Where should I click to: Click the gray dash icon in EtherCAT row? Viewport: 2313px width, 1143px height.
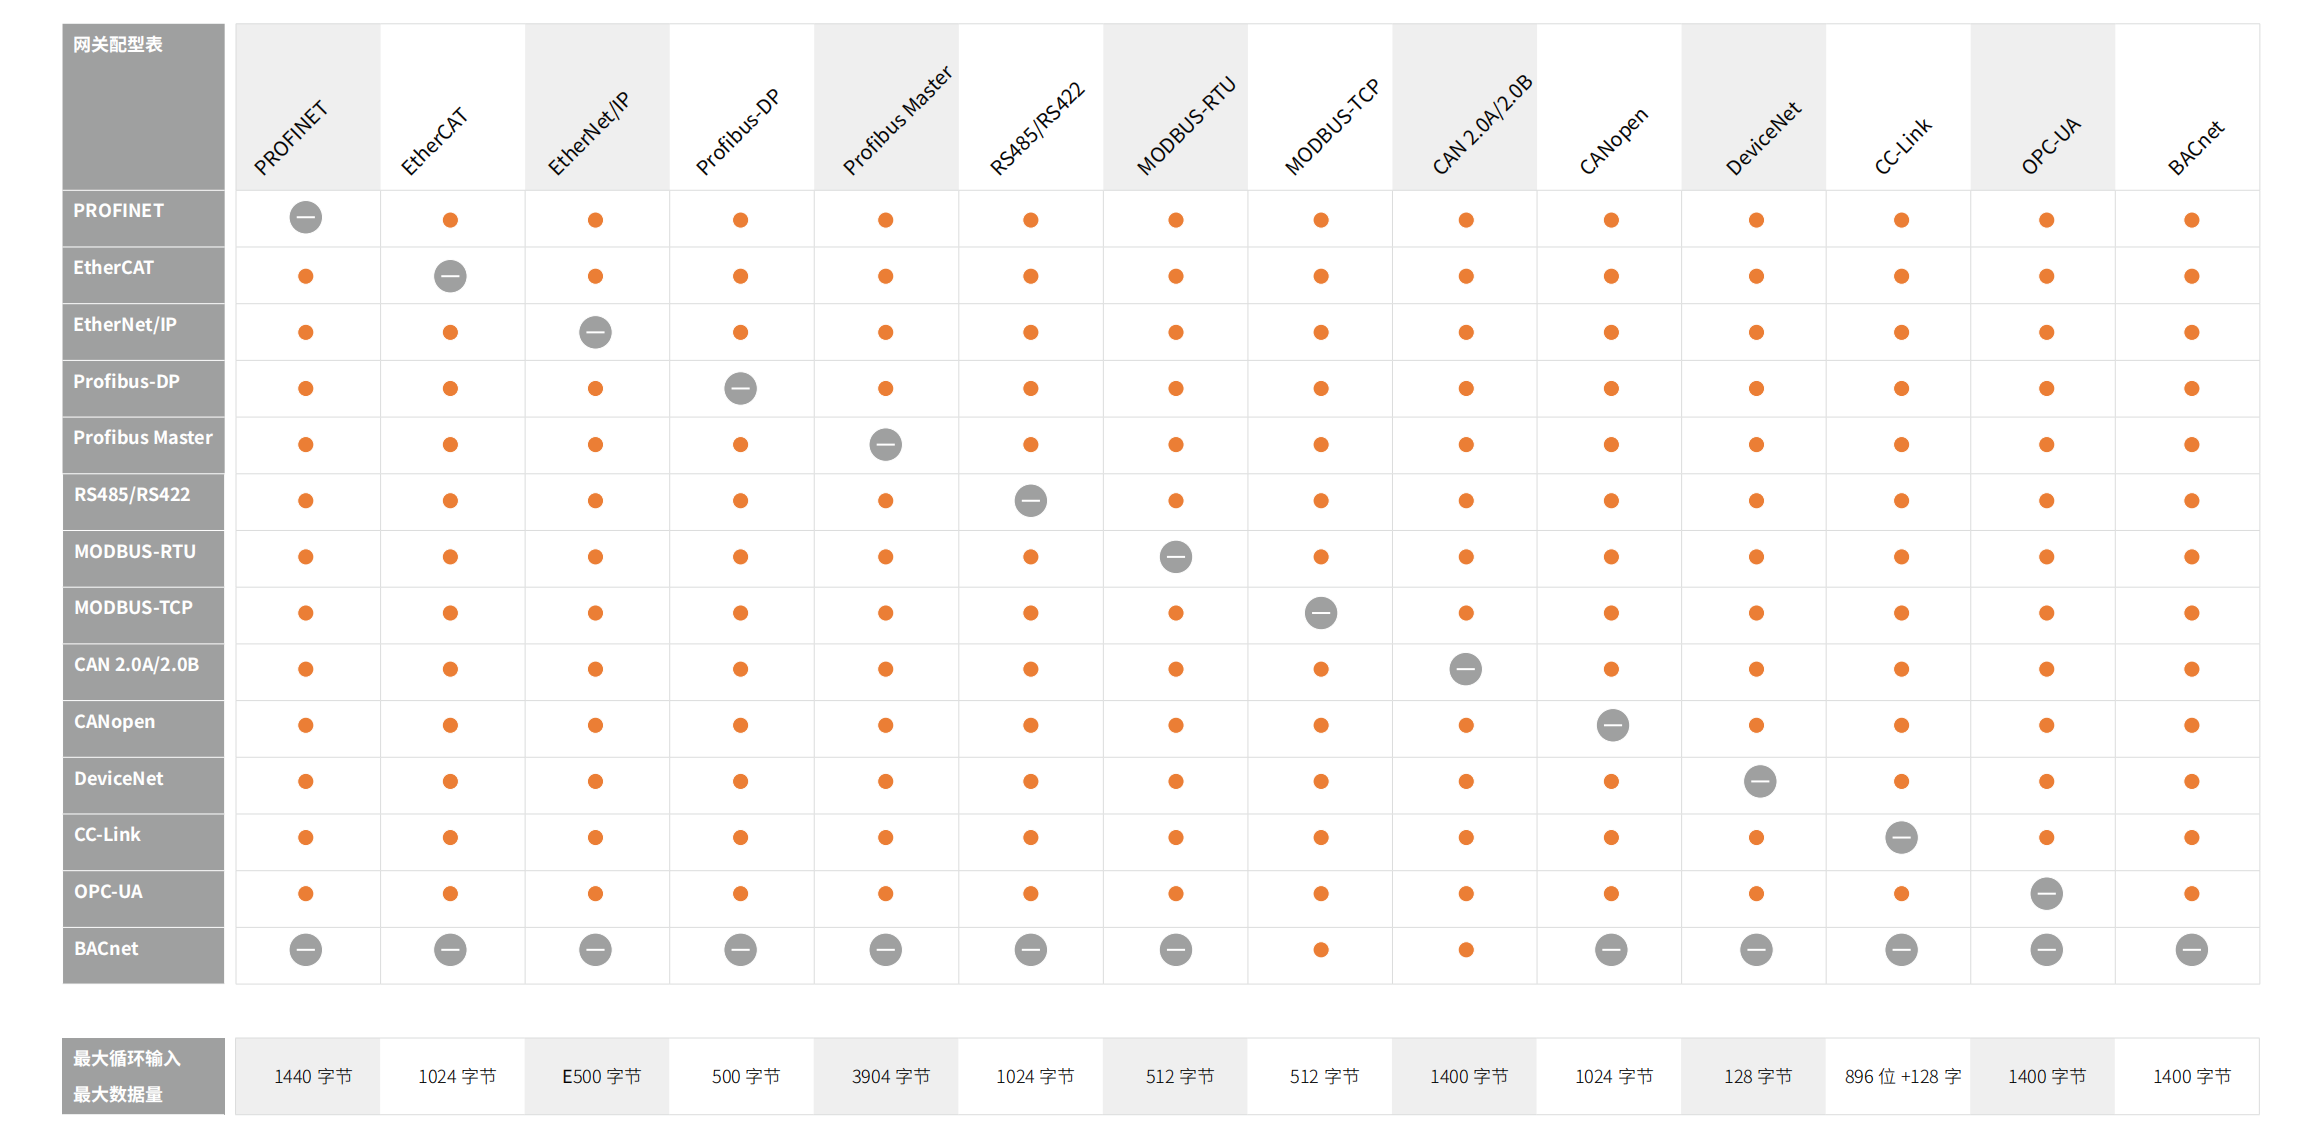coord(450,275)
